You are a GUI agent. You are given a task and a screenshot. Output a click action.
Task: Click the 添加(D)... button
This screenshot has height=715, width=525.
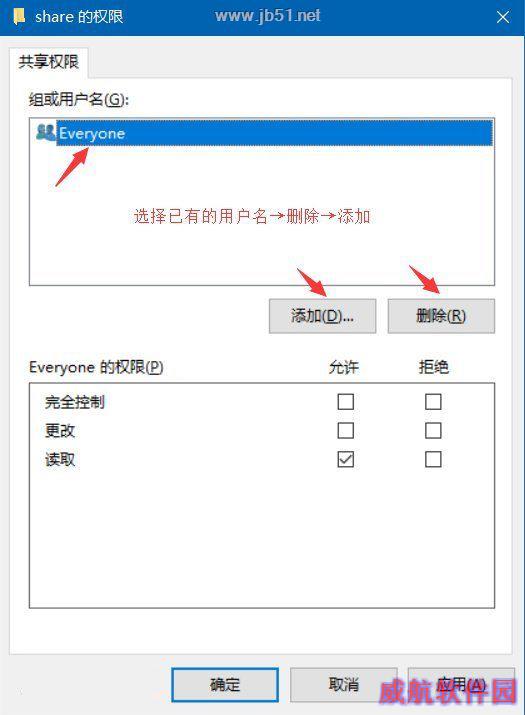[x=322, y=316]
